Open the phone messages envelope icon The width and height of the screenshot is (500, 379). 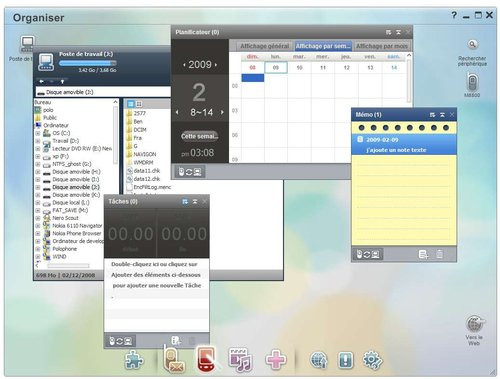174,360
